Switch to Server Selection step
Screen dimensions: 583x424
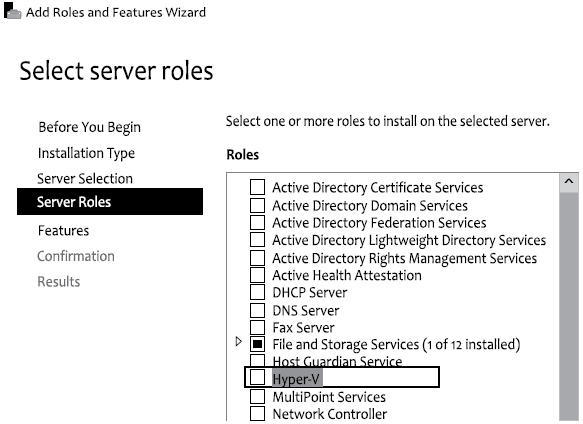click(85, 179)
